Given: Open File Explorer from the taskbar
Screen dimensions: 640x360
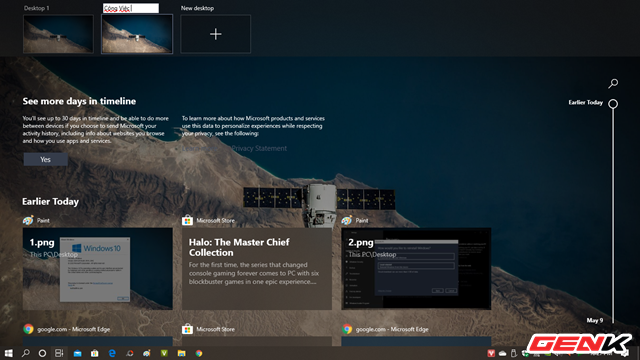Looking at the screenshot, I should (x=182, y=353).
